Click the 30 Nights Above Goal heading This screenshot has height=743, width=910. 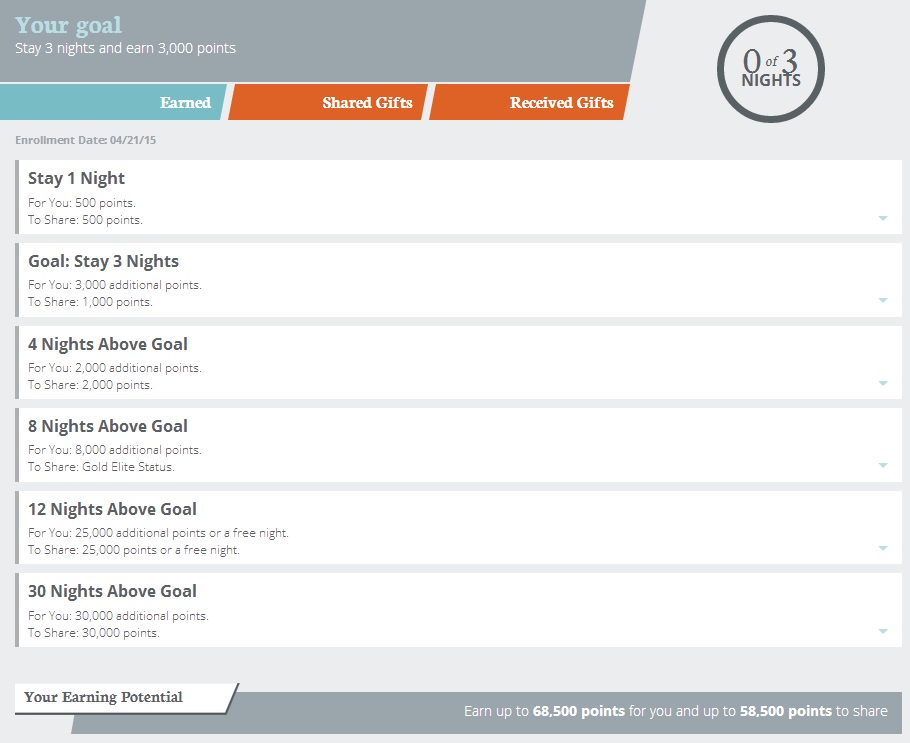(112, 592)
